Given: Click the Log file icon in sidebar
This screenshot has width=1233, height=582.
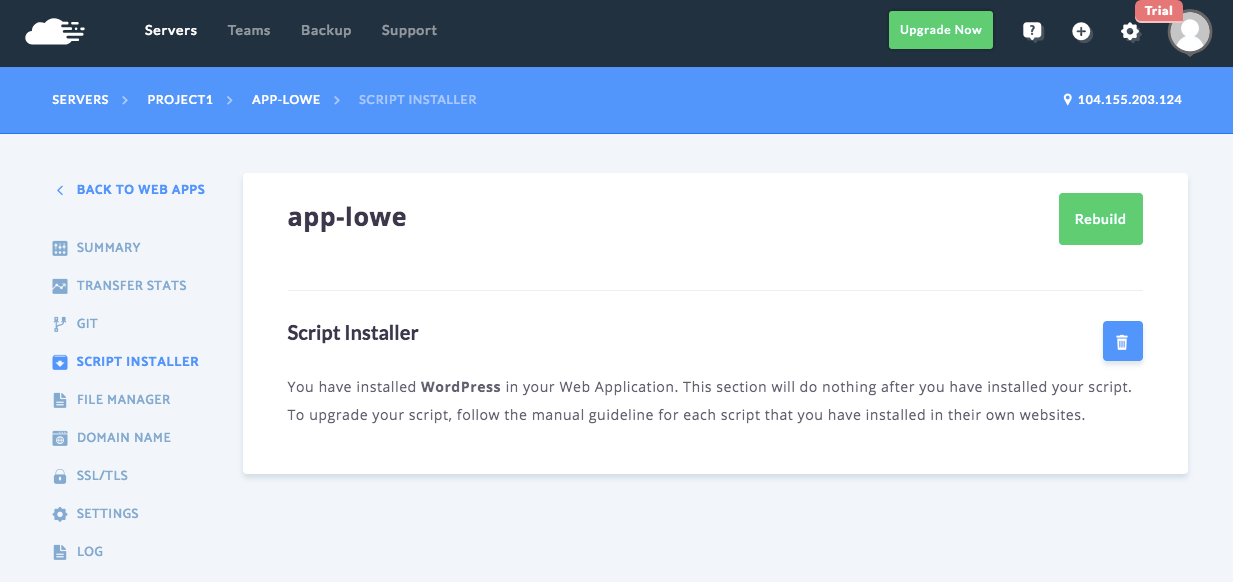Looking at the screenshot, I should click(x=60, y=552).
